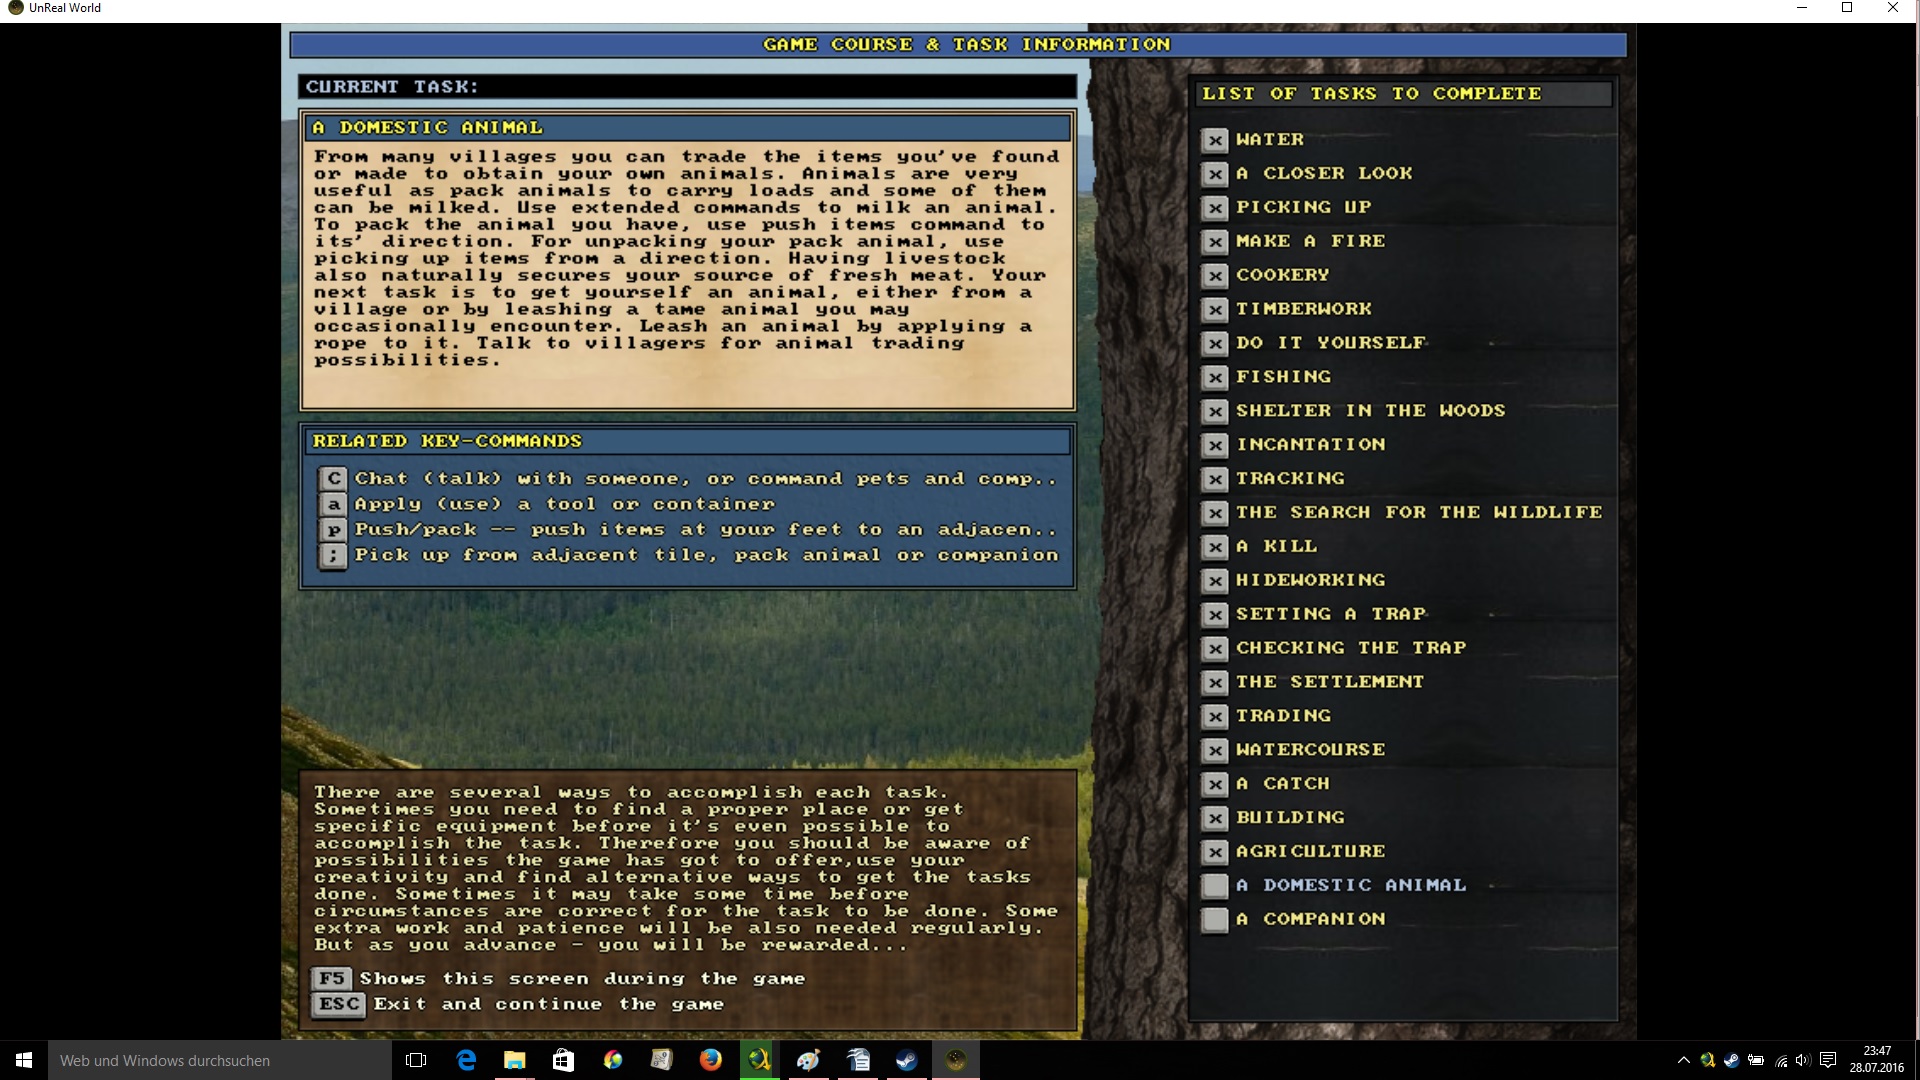
Task: Select the TIMBERWORK task label
Action: point(1304,309)
